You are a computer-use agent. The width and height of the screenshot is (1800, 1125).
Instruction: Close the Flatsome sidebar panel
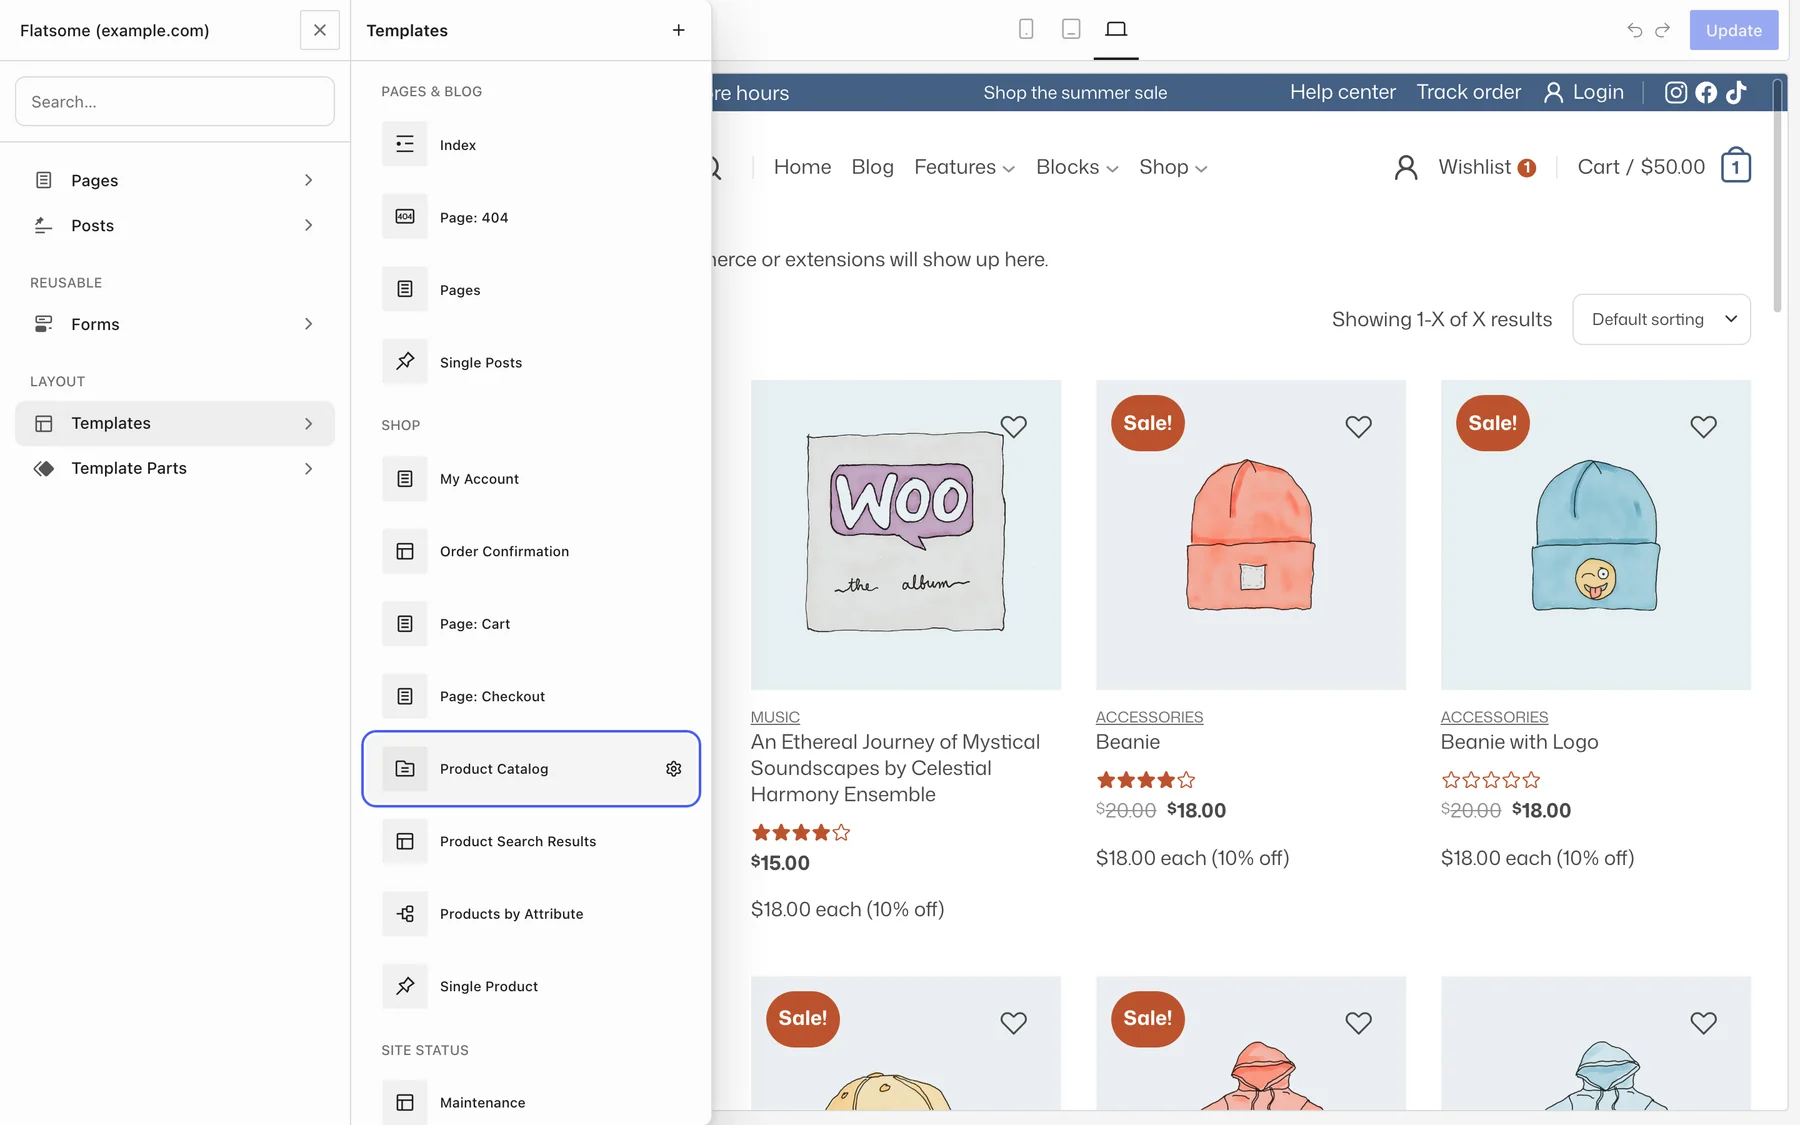click(x=320, y=30)
